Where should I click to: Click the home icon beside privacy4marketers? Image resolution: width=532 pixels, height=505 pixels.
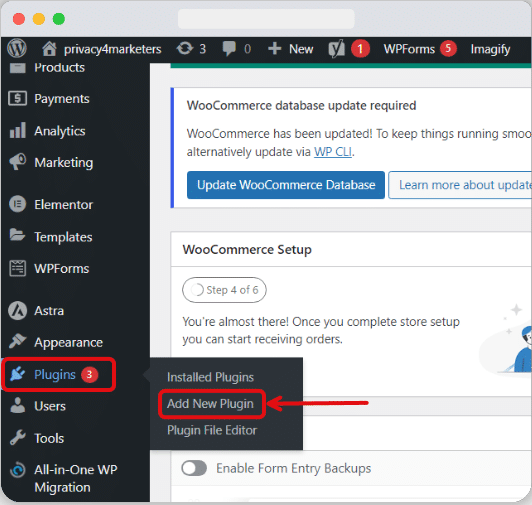click(49, 49)
